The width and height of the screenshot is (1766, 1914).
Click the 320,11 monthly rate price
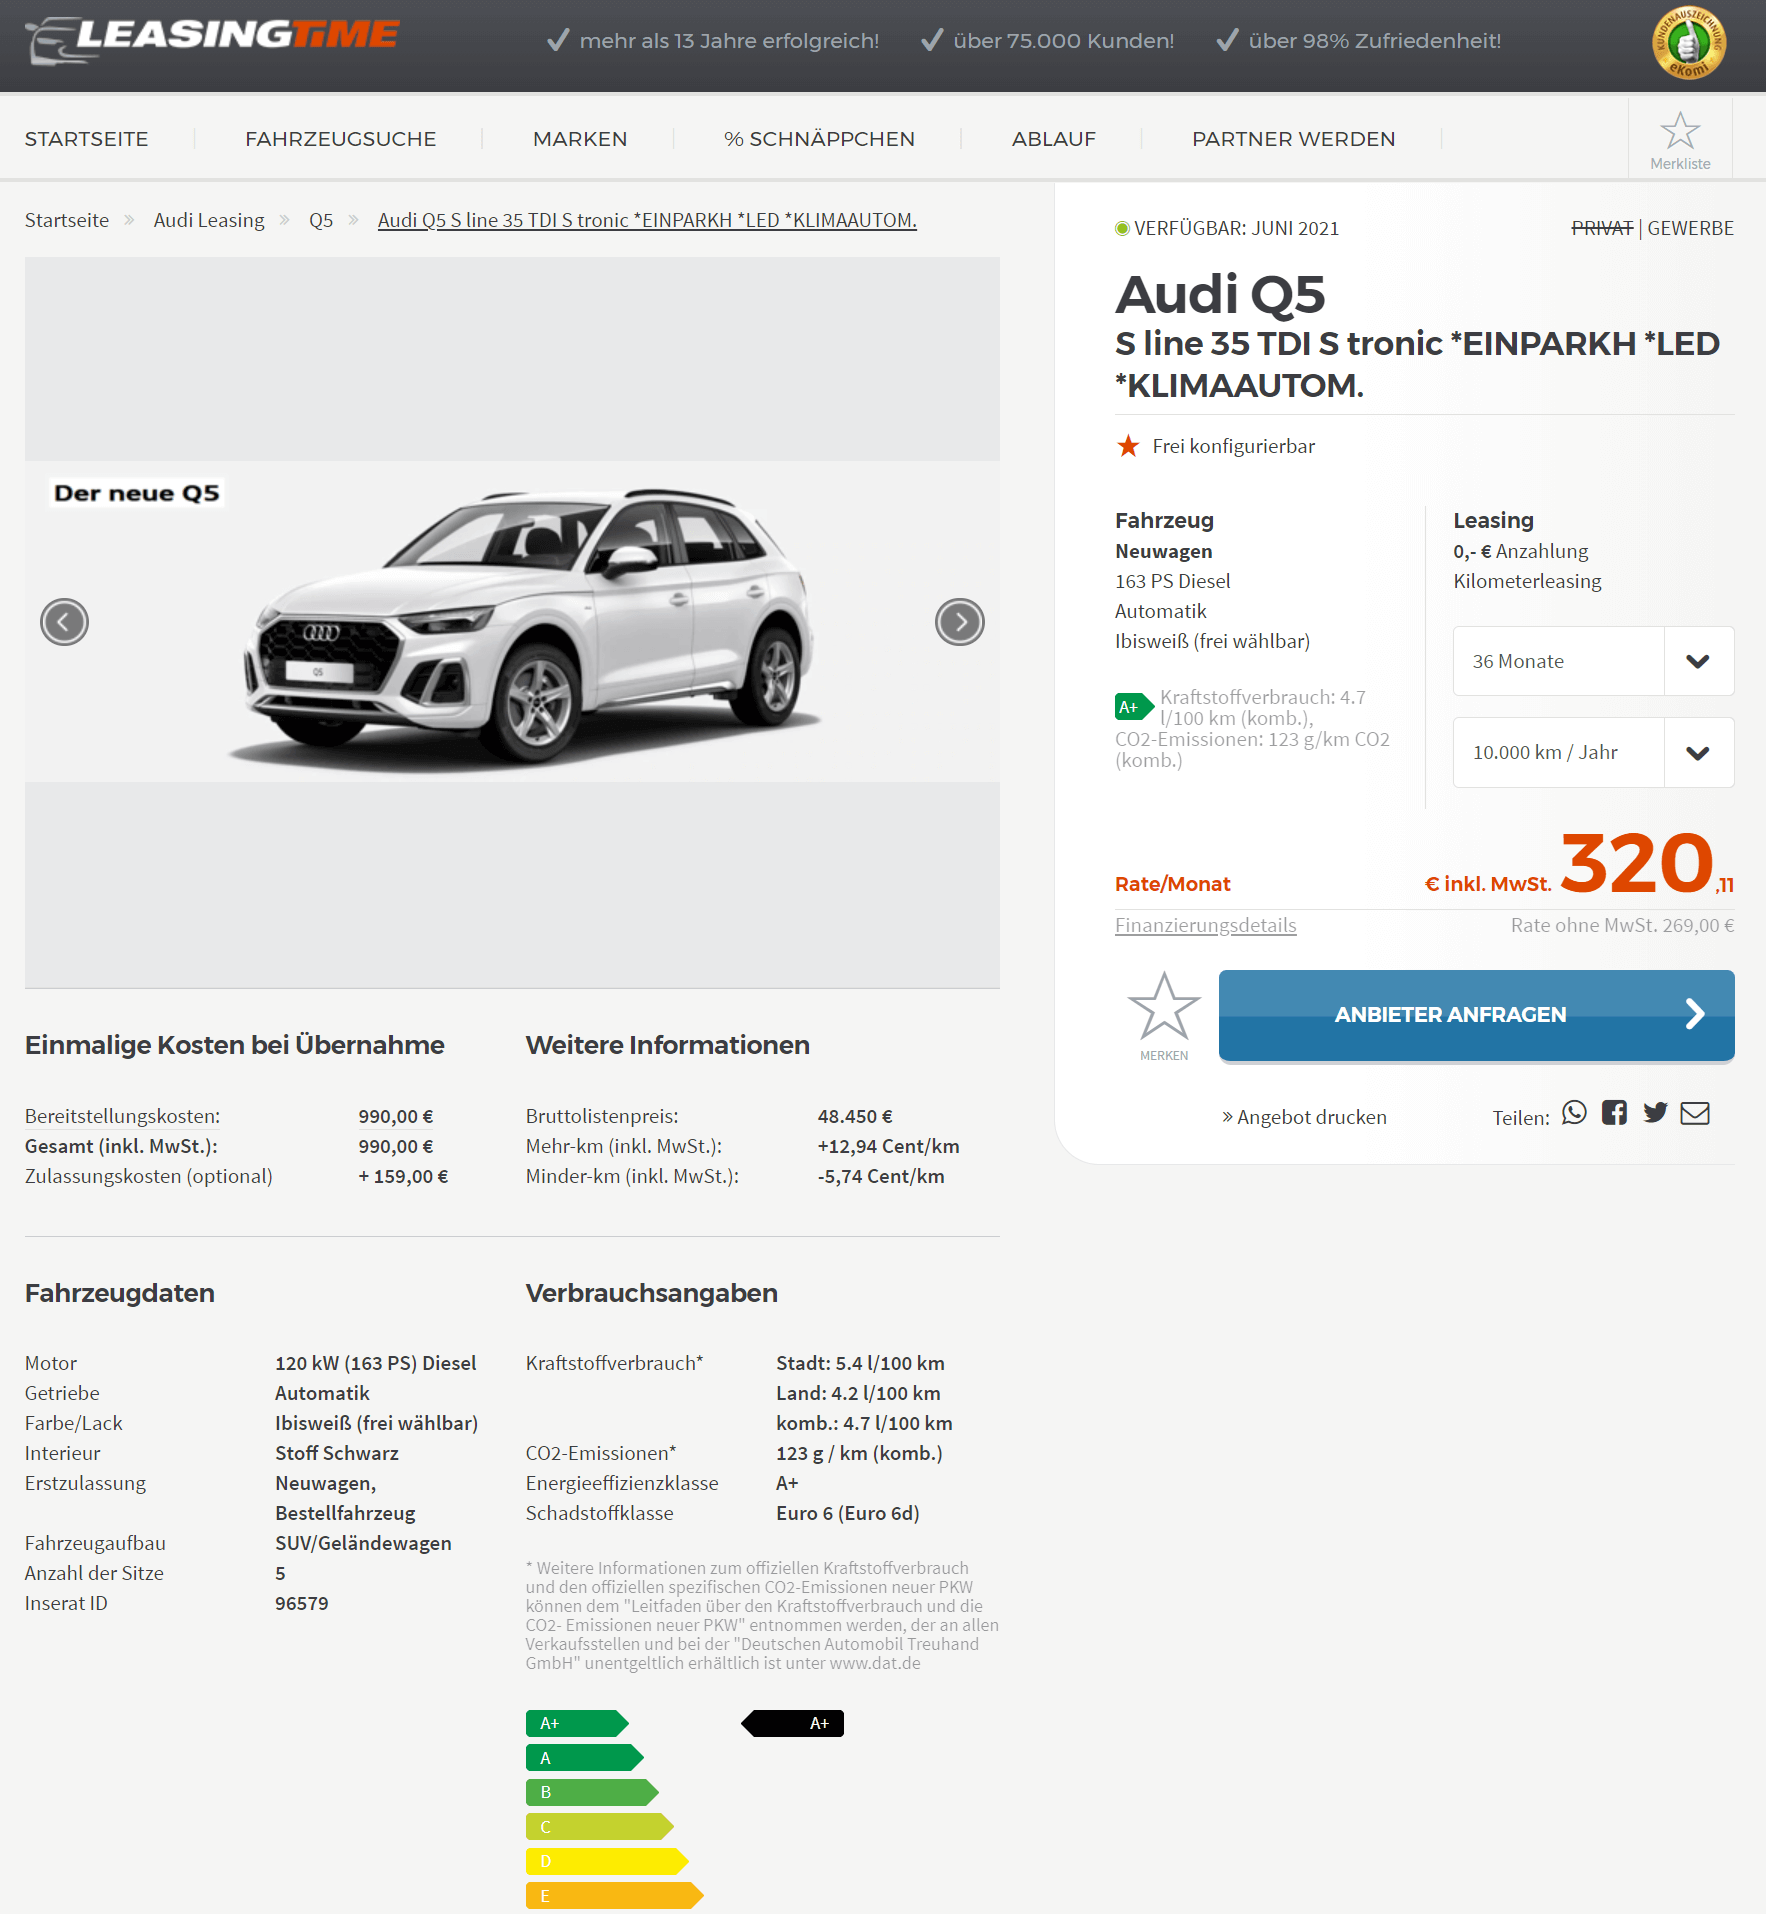click(1647, 863)
